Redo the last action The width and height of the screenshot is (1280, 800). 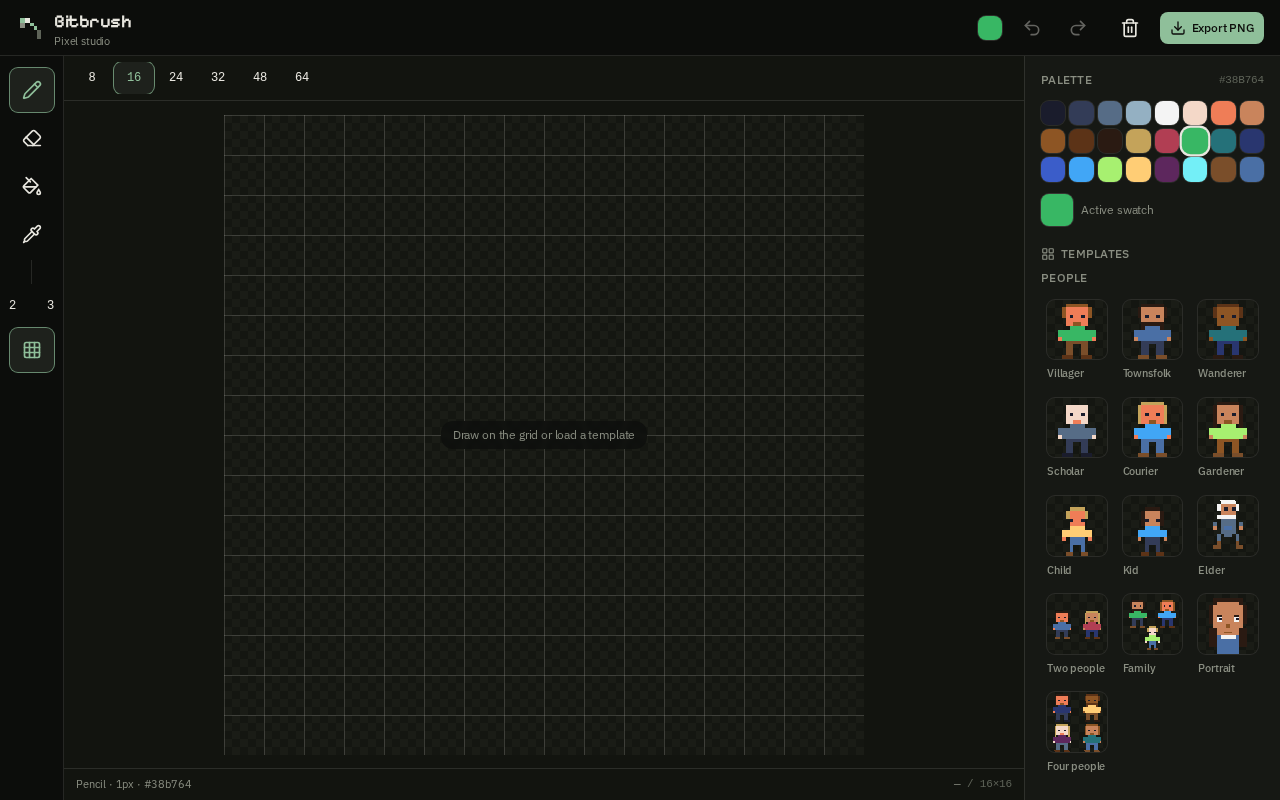pyautogui.click(x=1078, y=28)
